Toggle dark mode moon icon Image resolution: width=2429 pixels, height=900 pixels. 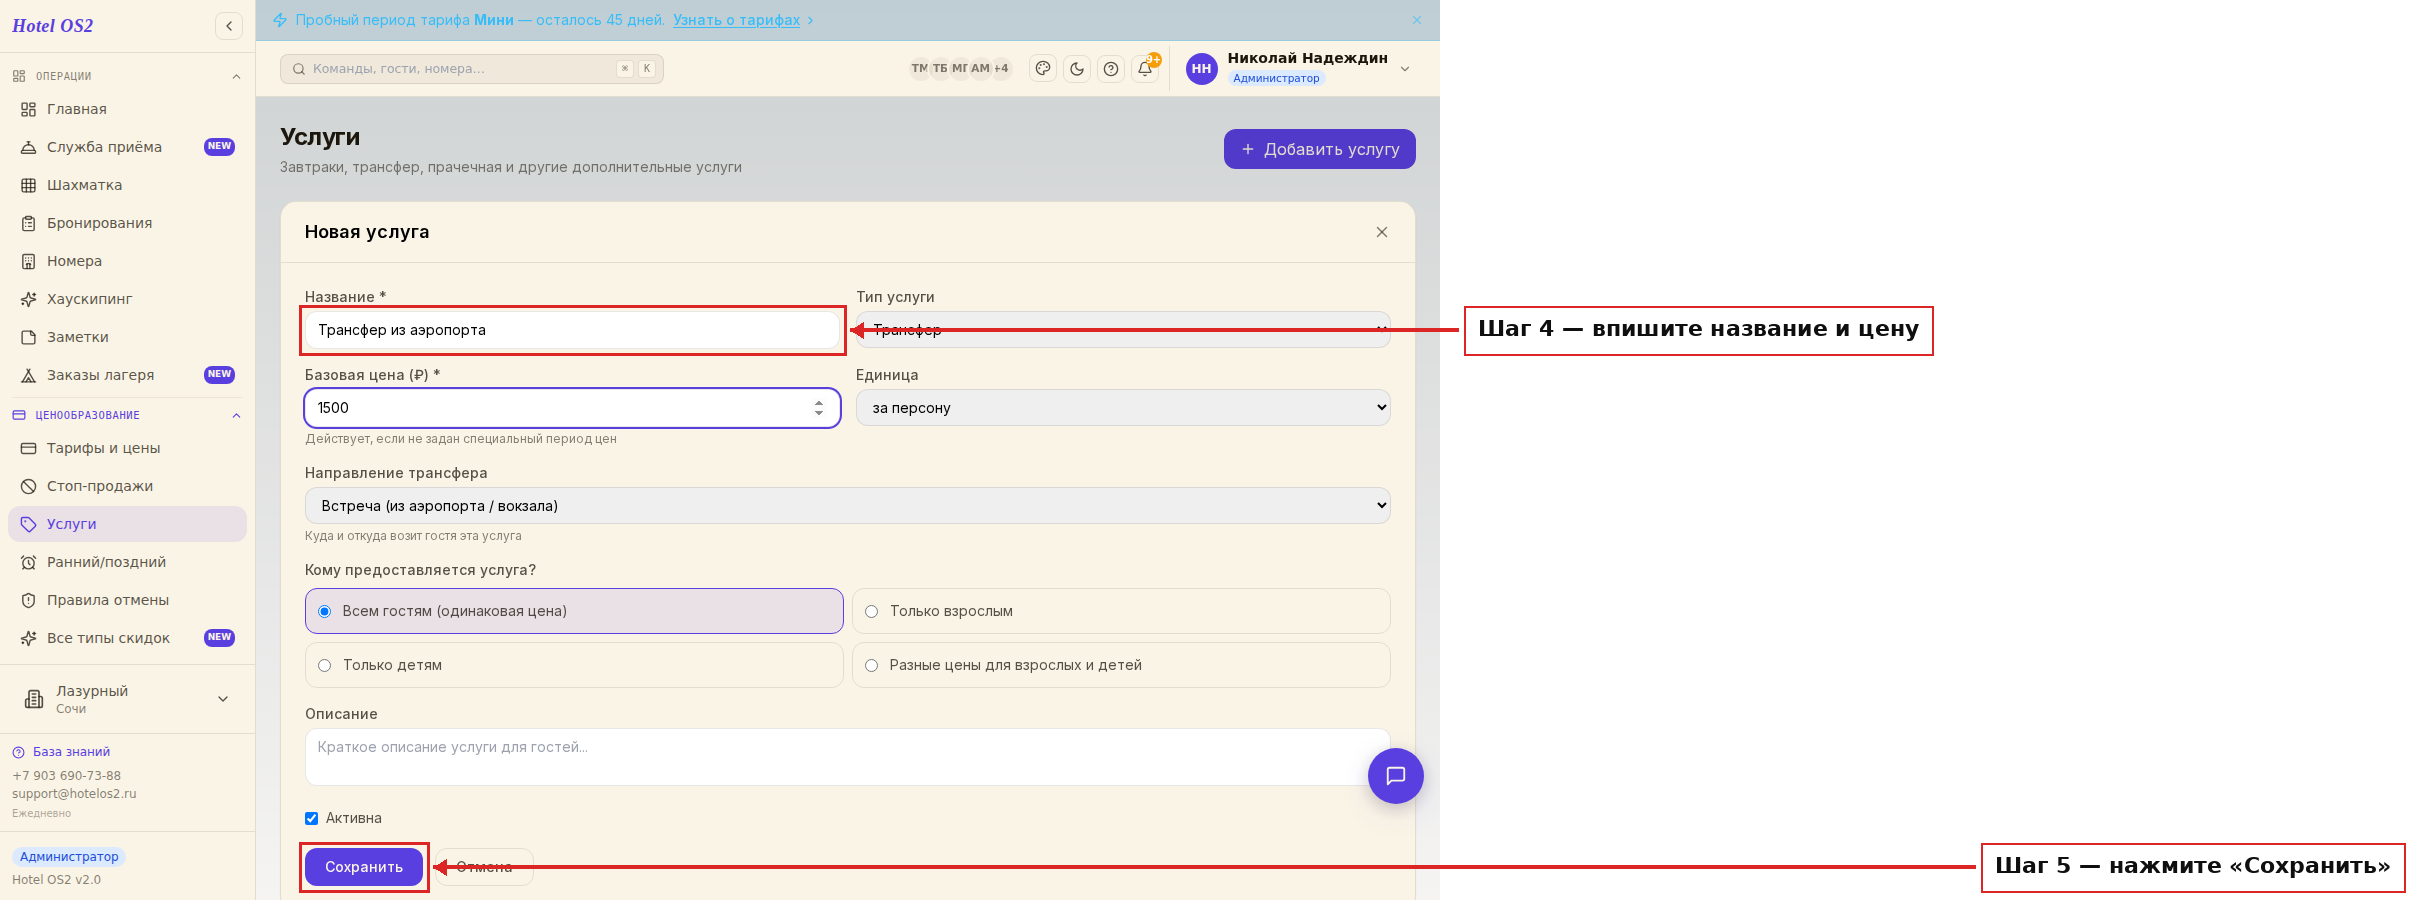pos(1077,69)
